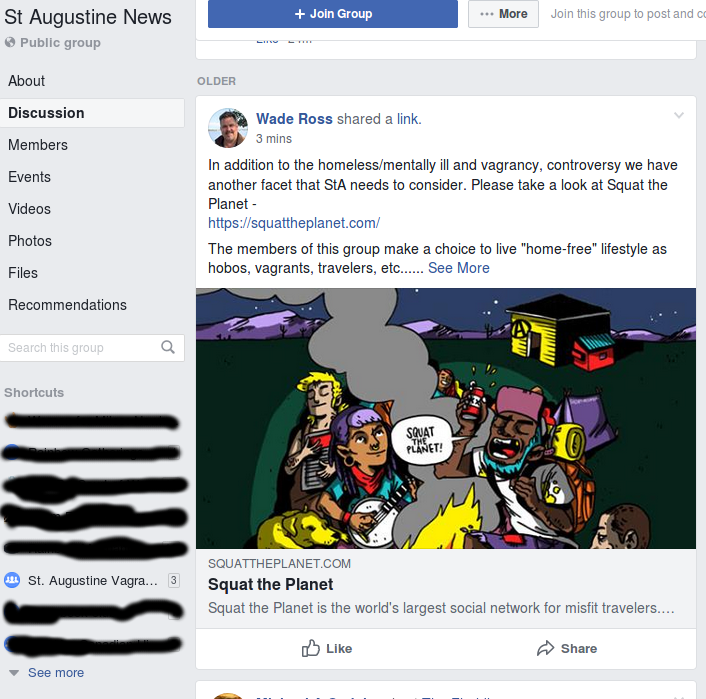
Task: Expand the post text with See More
Action: [x=458, y=268]
